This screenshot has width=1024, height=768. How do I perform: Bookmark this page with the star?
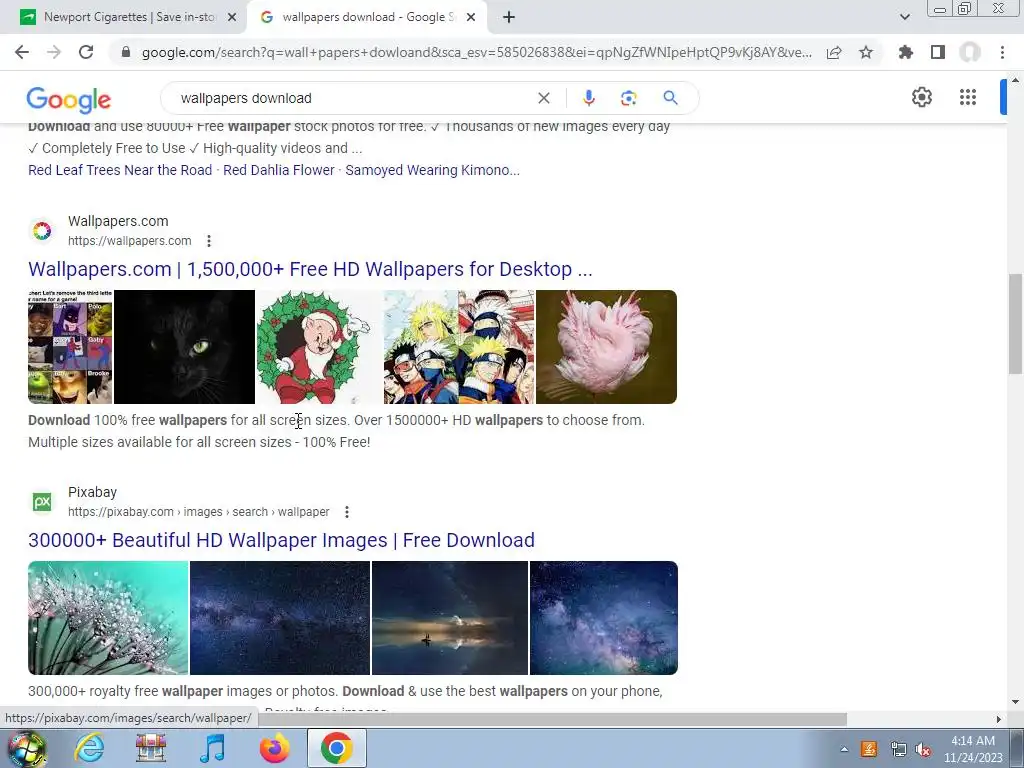[866, 52]
